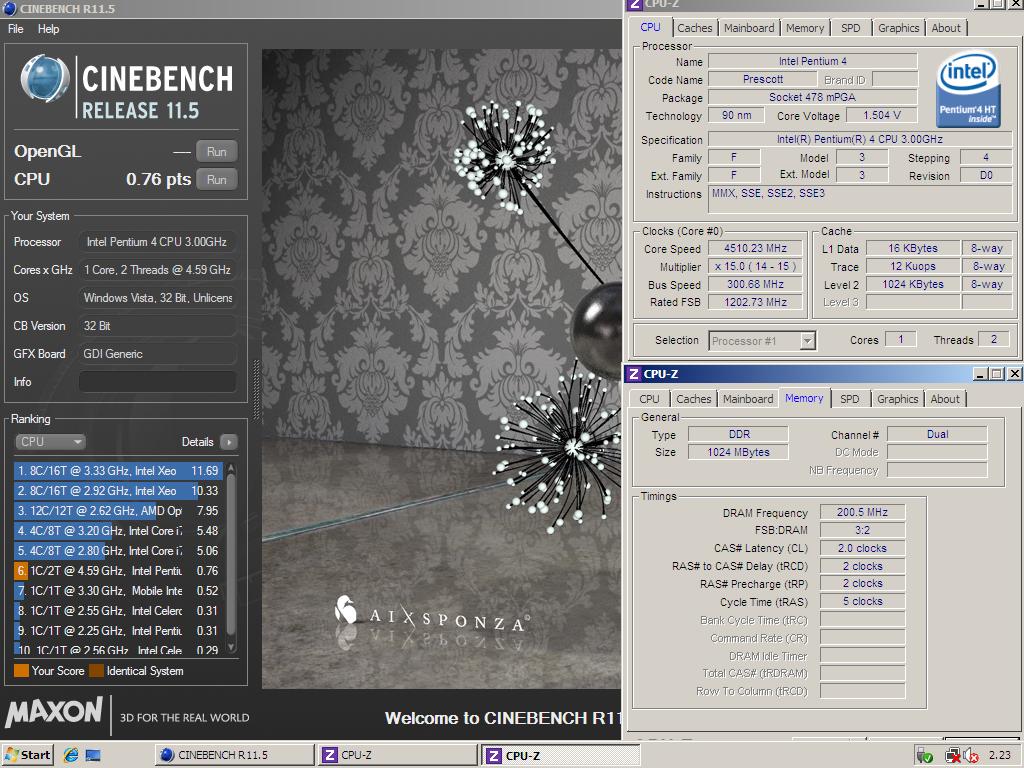Click the Channel # Dual field
Screen dimensions: 1024x768
pyautogui.click(x=937, y=434)
